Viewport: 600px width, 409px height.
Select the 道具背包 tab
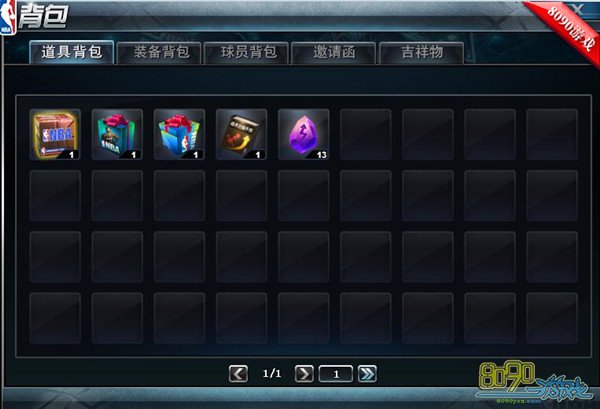pos(72,52)
